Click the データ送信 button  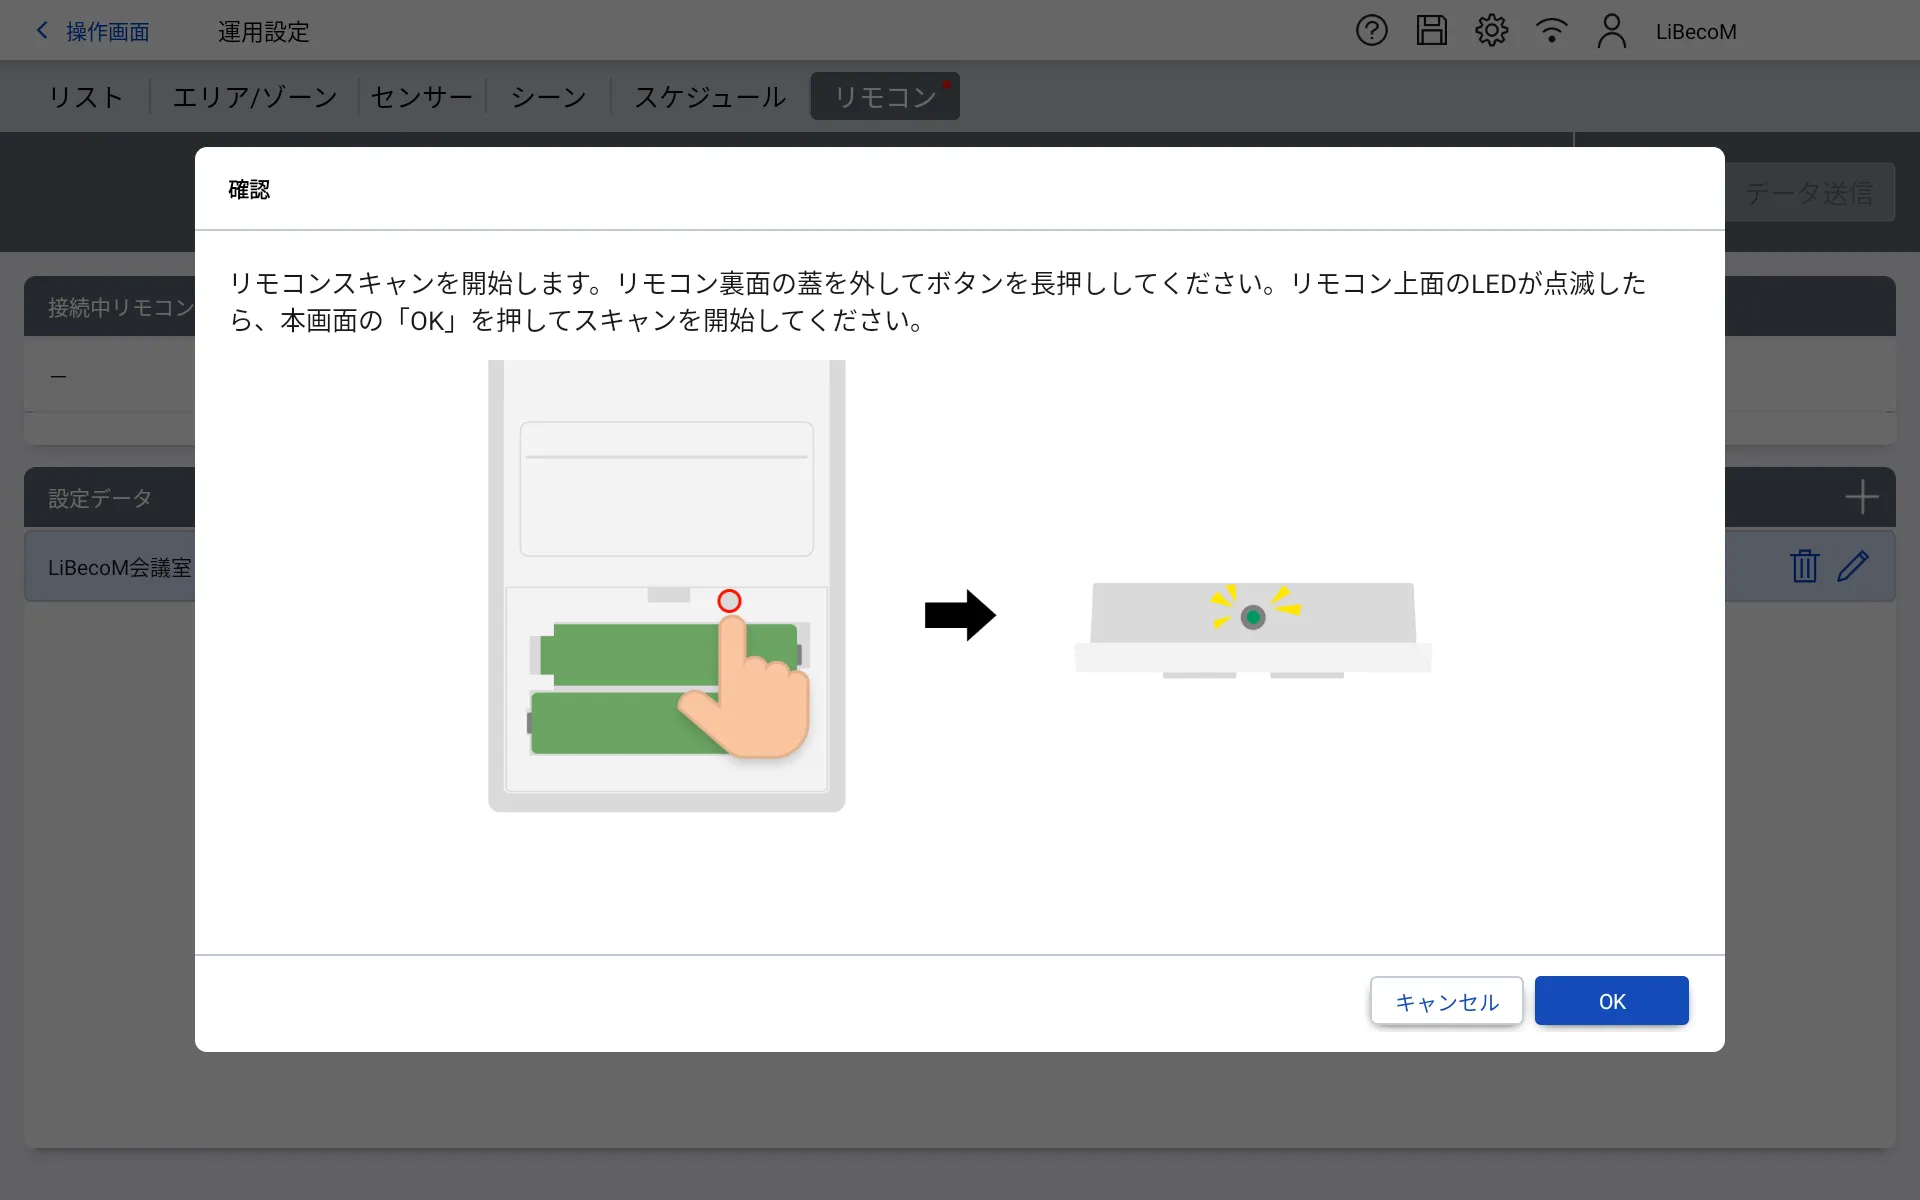coord(1808,193)
